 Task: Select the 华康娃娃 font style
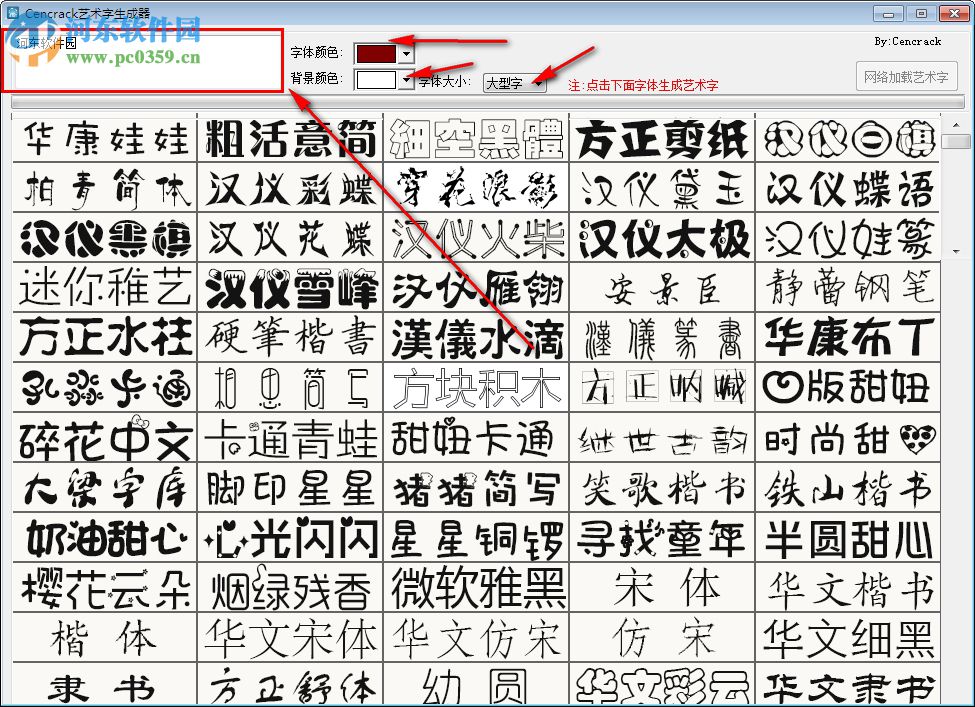point(103,139)
